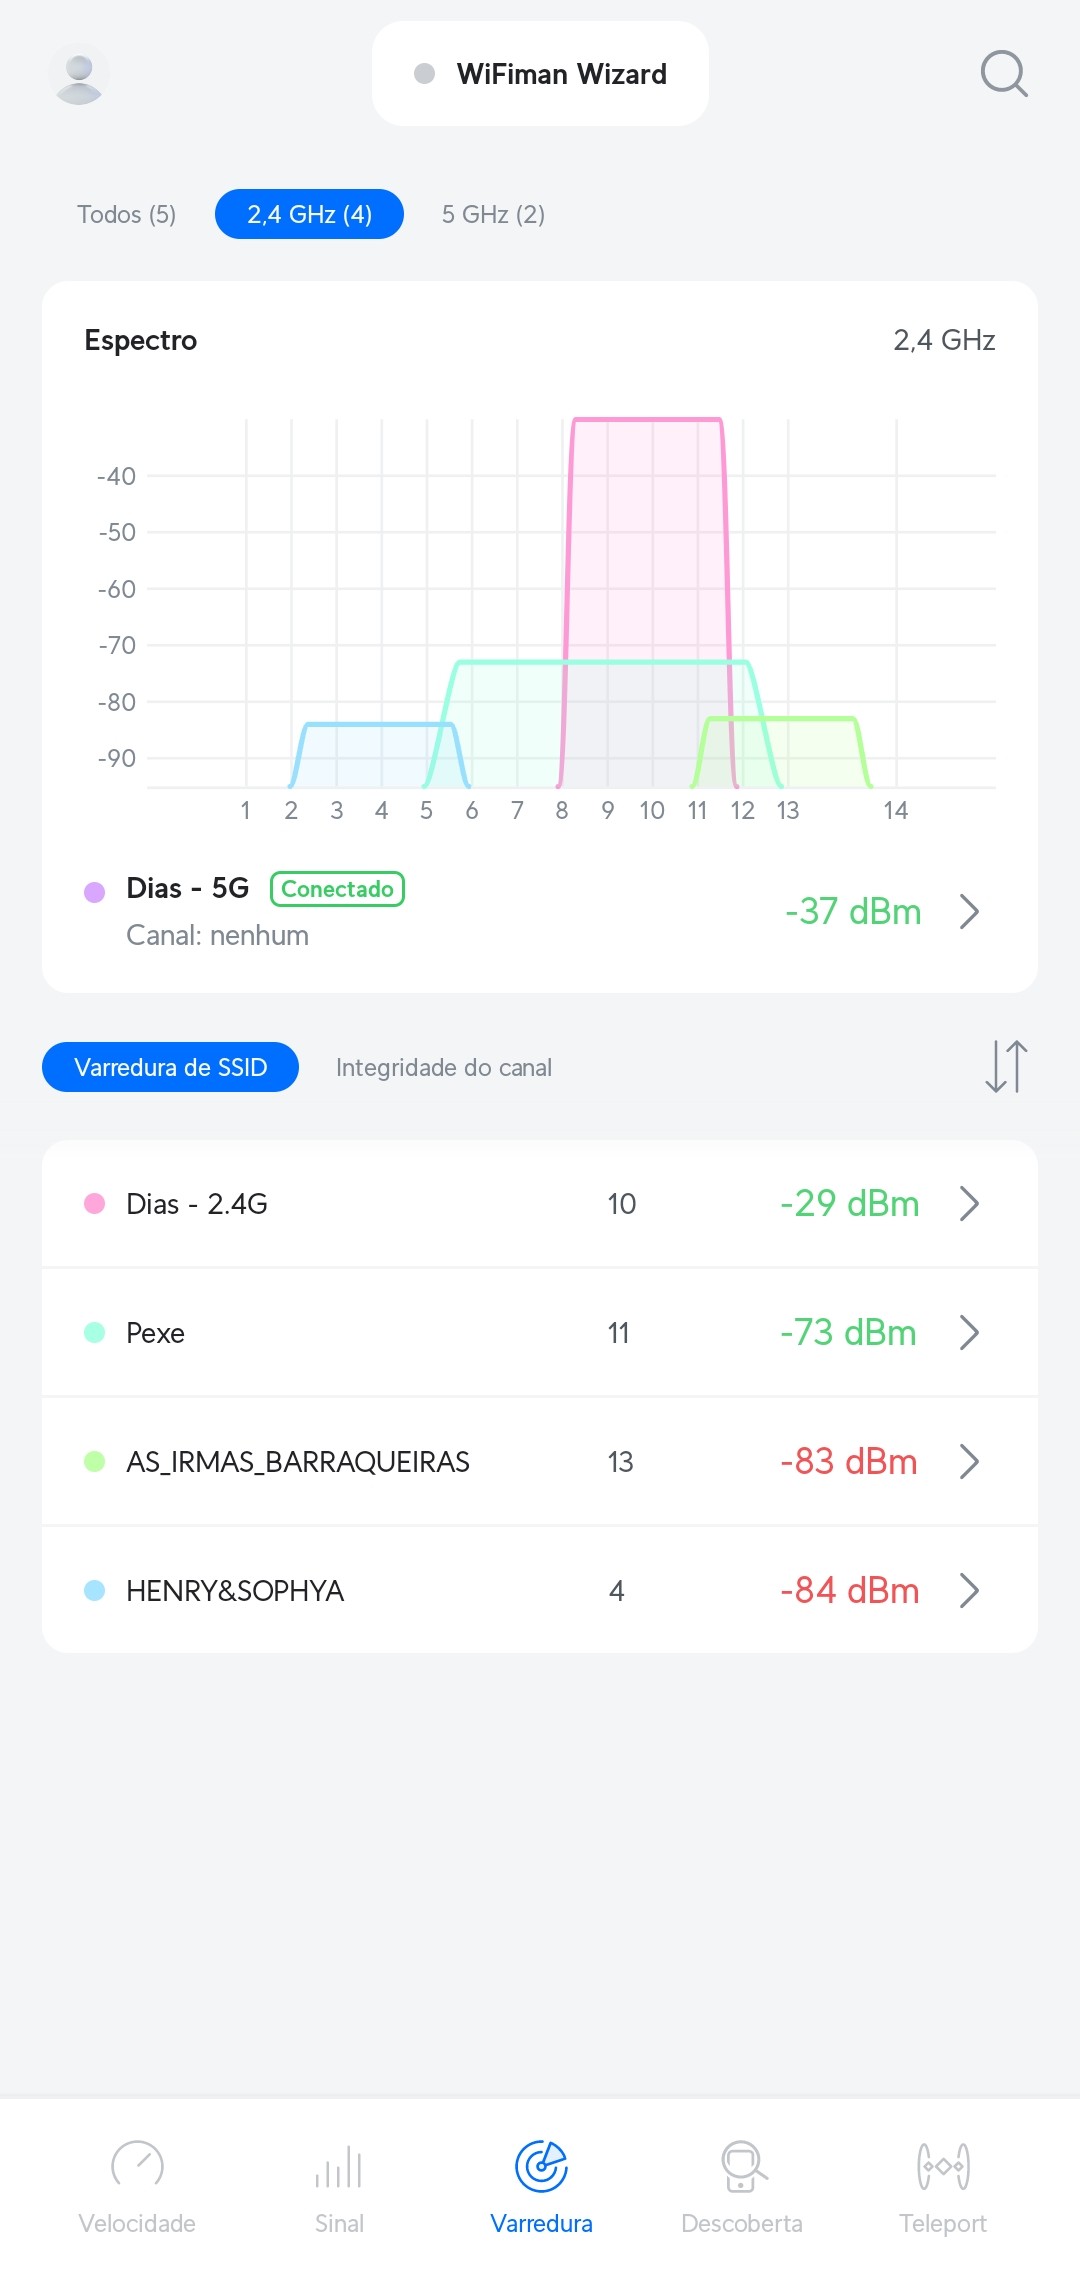
Task: Open the user profile avatar
Action: point(79,75)
